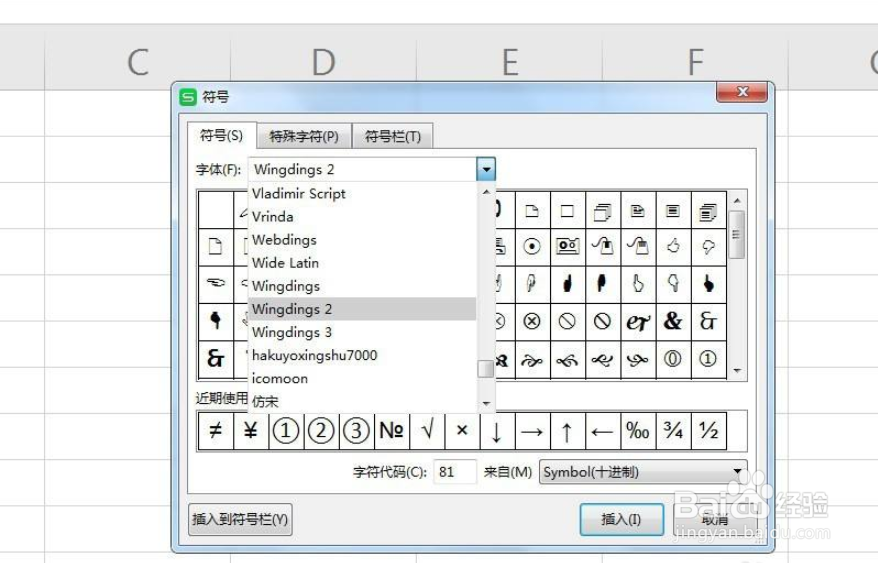Collapse the font dropdown arrow
Image resolution: width=878 pixels, height=563 pixels.
[x=486, y=169]
